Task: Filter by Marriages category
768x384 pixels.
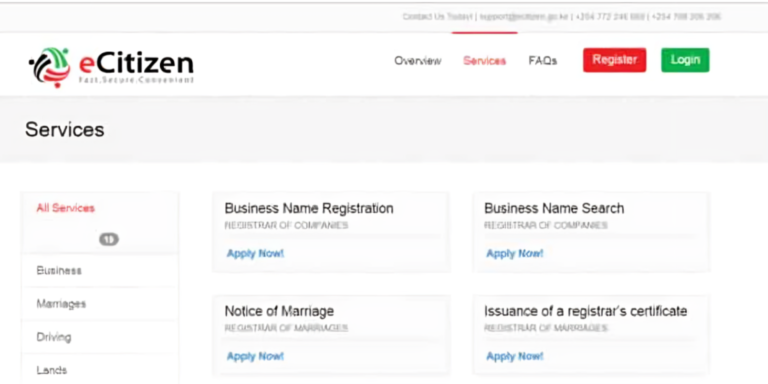Action: coord(61,304)
